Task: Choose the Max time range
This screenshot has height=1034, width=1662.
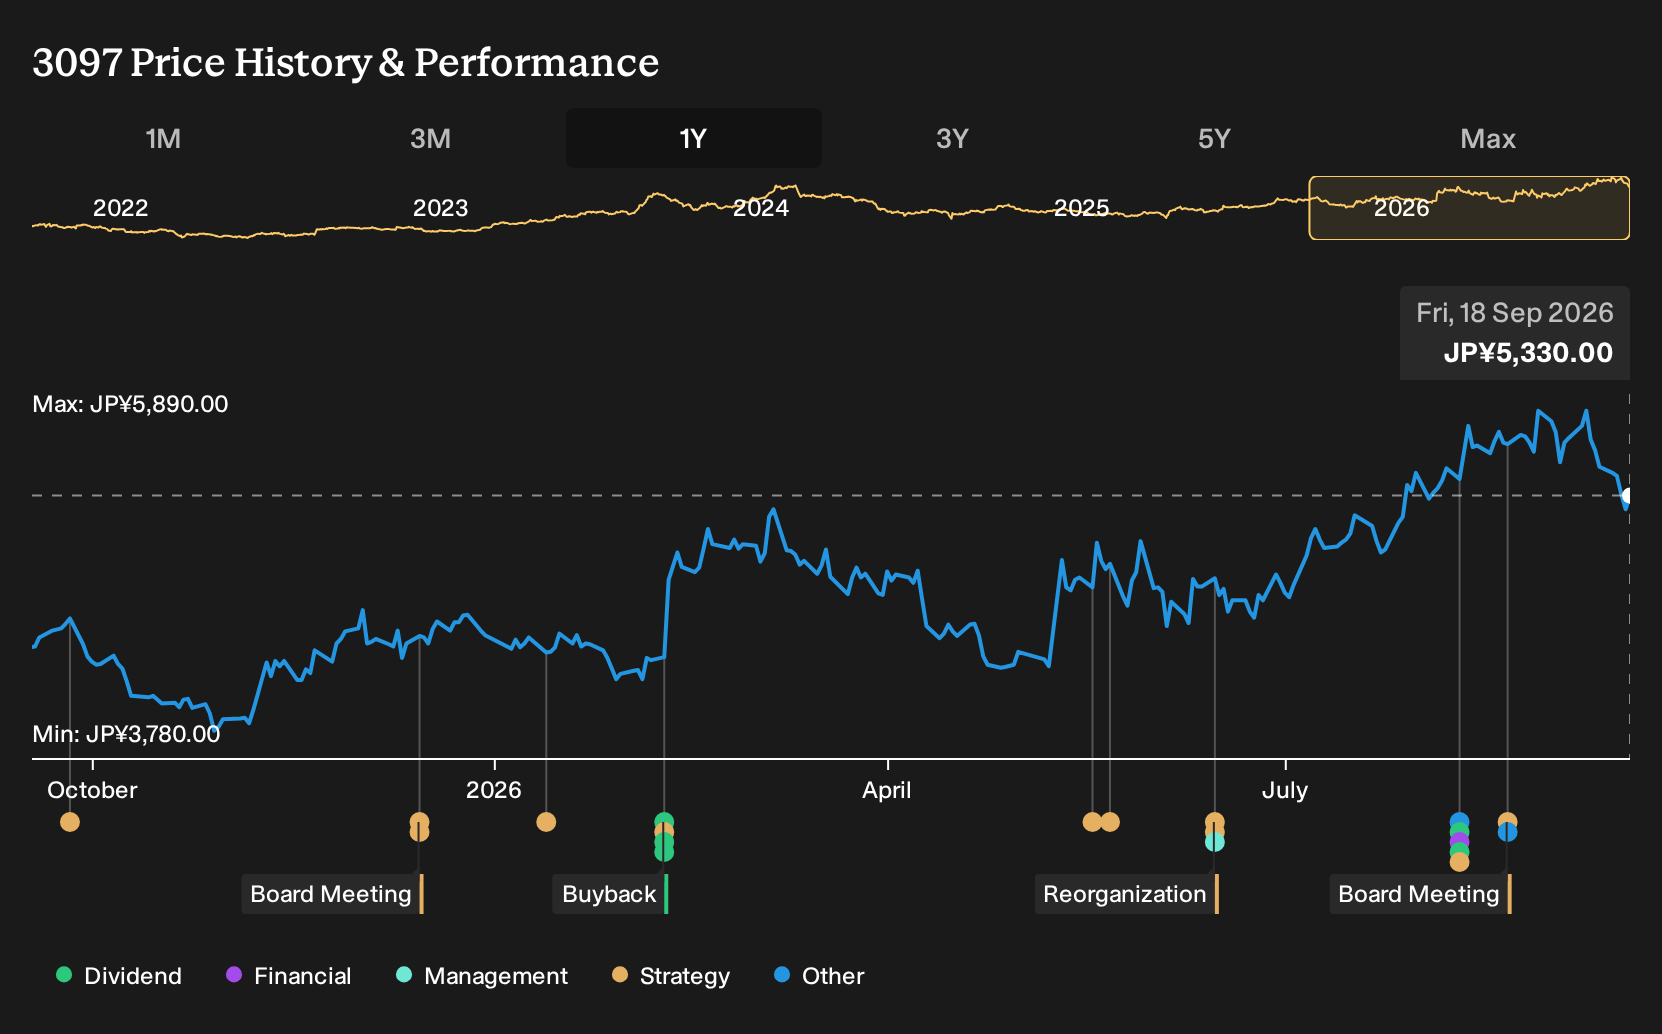Action: (1487, 138)
